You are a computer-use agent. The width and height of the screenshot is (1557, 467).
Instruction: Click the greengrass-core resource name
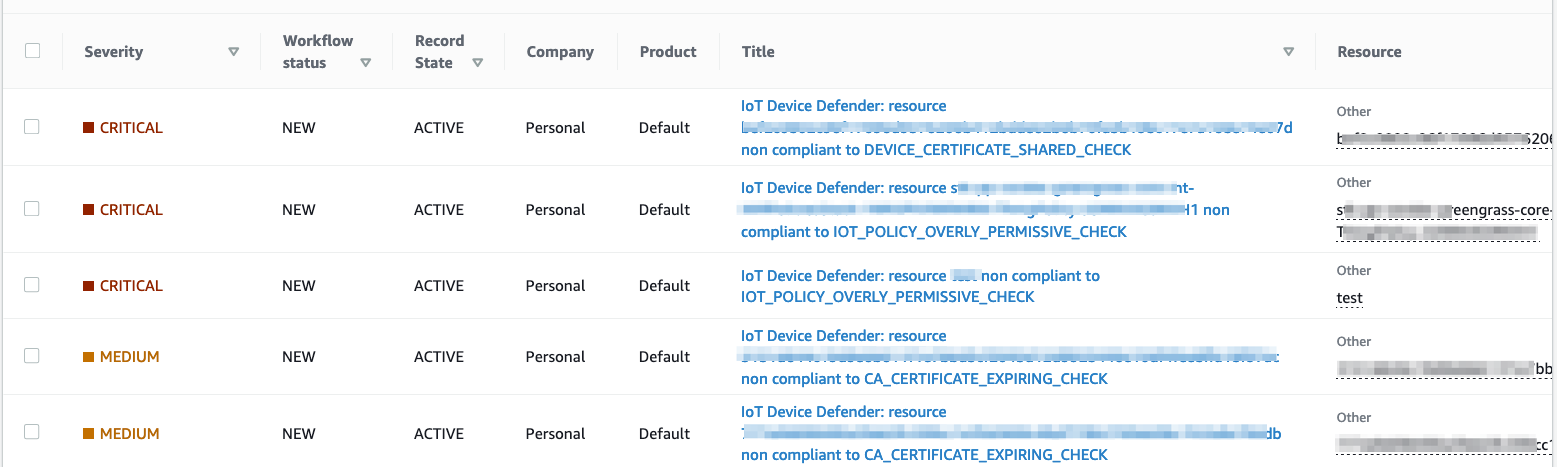[1446, 221]
